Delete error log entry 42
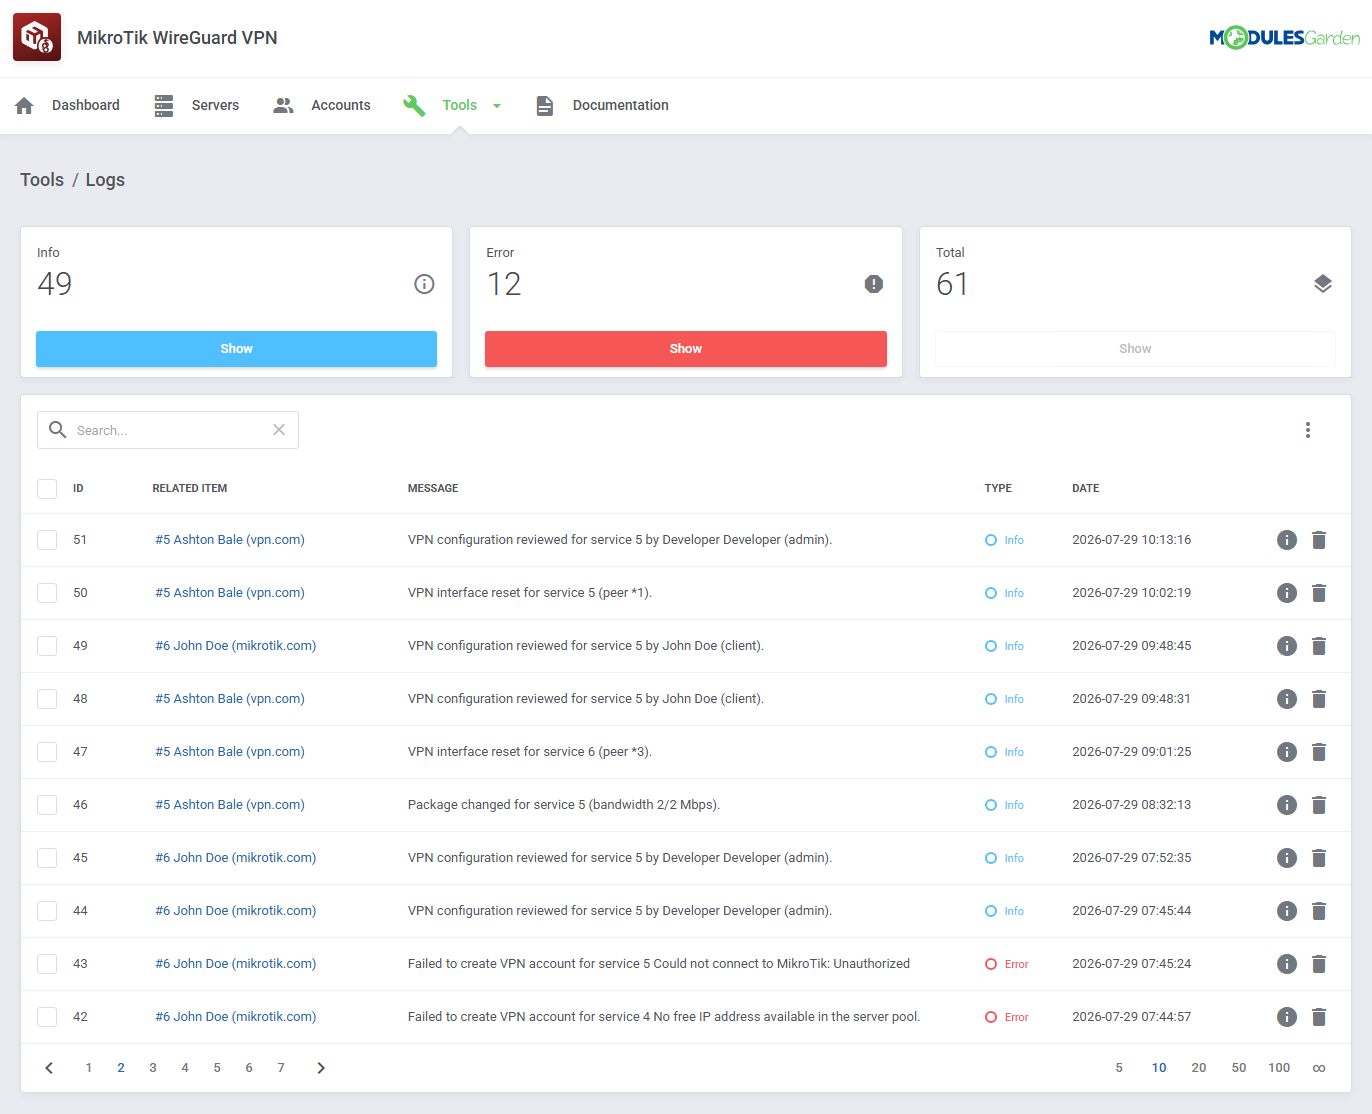This screenshot has height=1114, width=1372. [x=1319, y=1017]
